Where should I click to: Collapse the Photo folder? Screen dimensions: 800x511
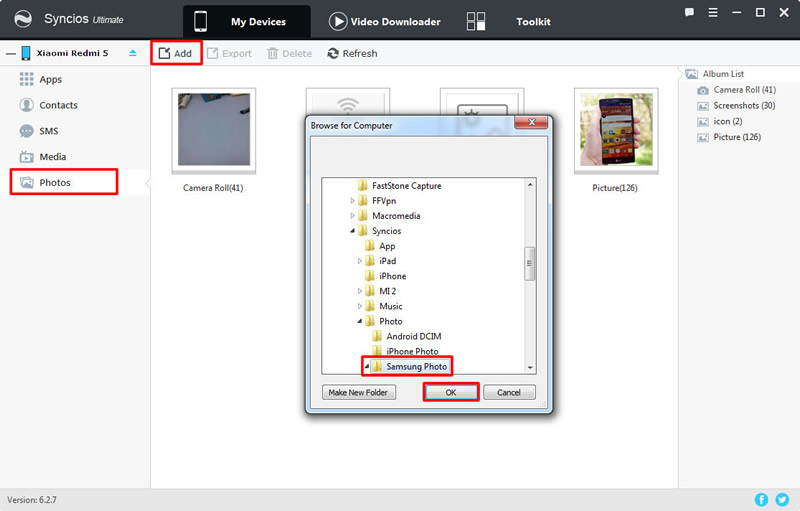(x=359, y=321)
